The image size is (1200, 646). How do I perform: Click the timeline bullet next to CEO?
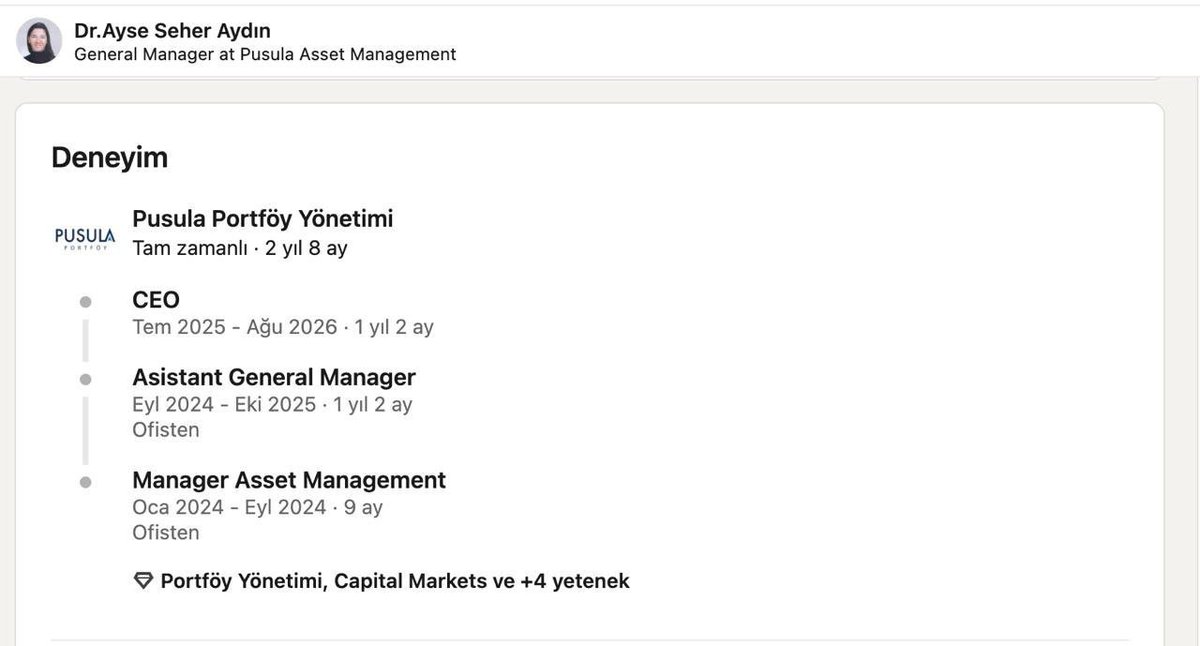[x=86, y=301]
